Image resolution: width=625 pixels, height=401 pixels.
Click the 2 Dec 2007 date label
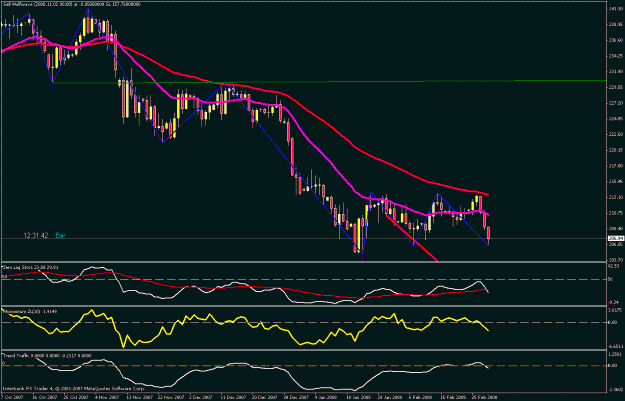pyautogui.click(x=201, y=397)
